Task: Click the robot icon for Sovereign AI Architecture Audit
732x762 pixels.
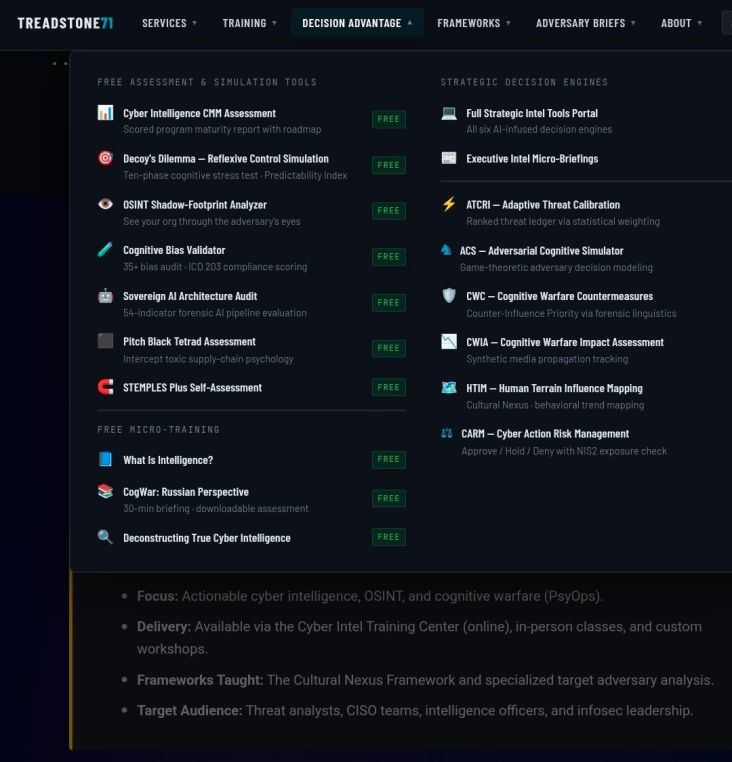Action: pyautogui.click(x=105, y=296)
